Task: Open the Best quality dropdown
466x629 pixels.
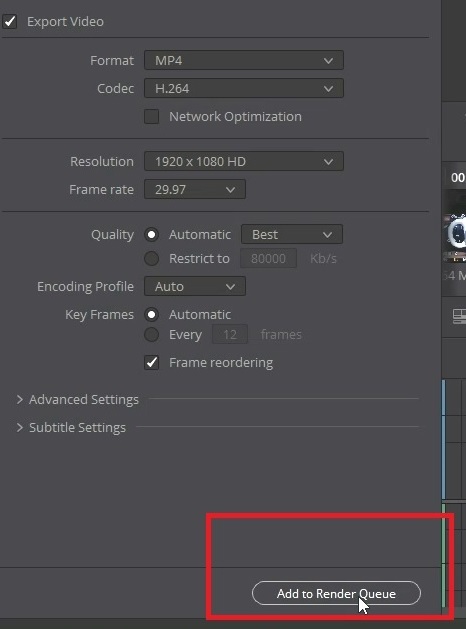Action: [x=292, y=234]
